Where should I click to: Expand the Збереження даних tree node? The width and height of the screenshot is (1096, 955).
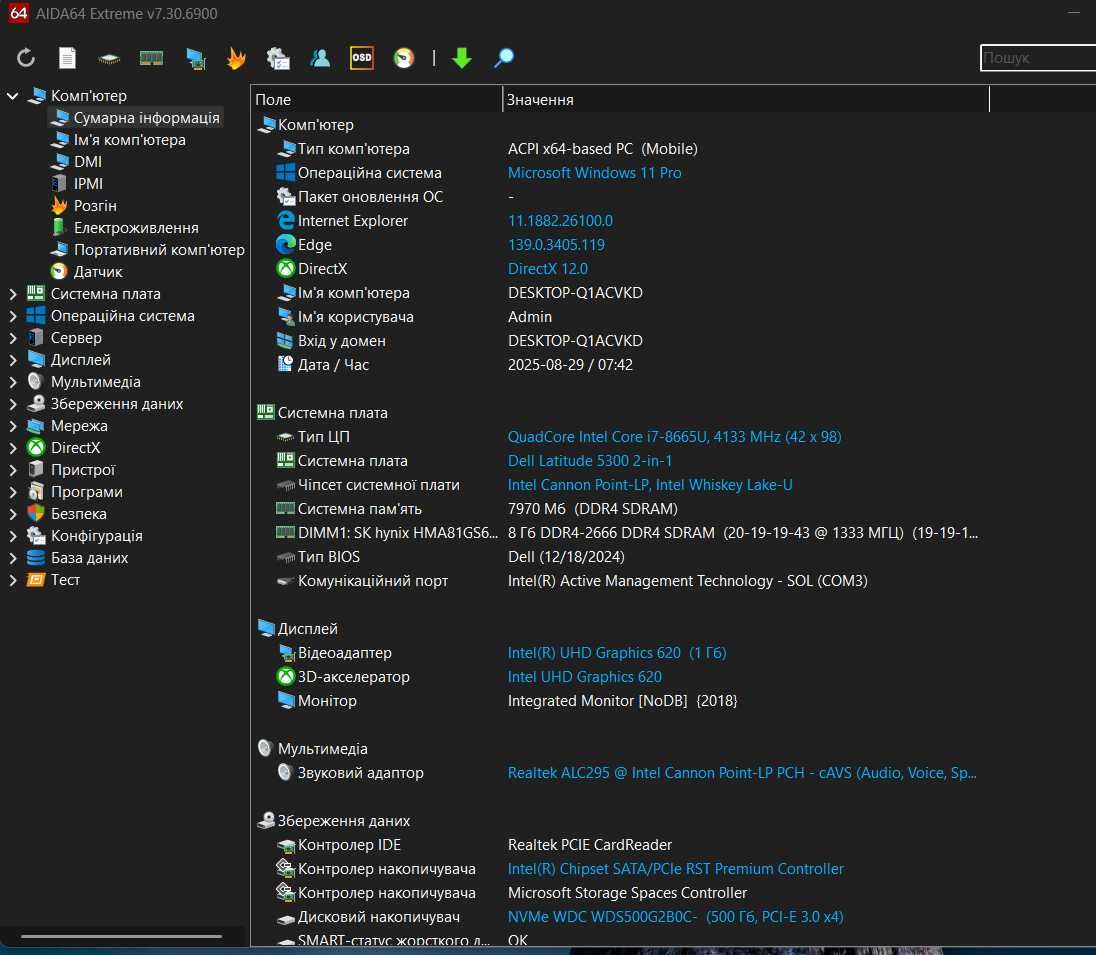13,404
